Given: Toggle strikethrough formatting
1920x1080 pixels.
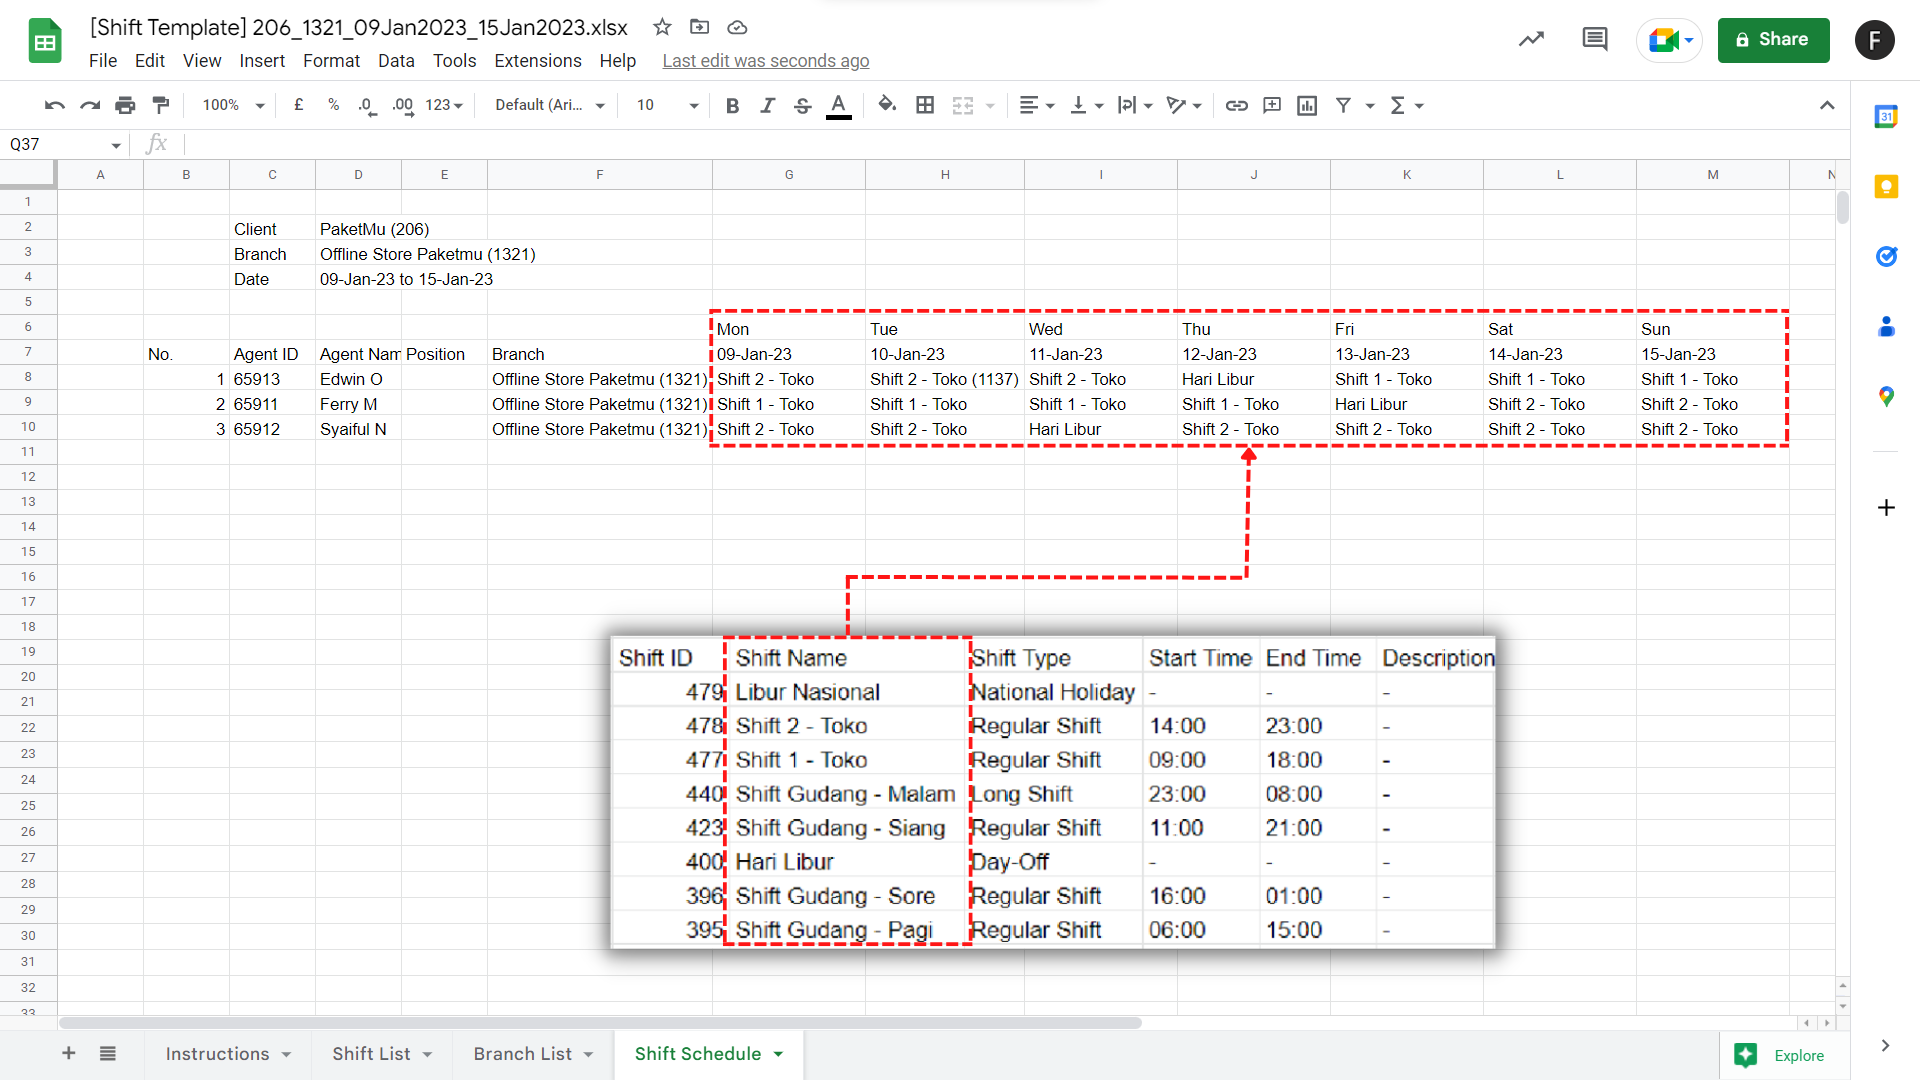Looking at the screenshot, I should tap(802, 105).
